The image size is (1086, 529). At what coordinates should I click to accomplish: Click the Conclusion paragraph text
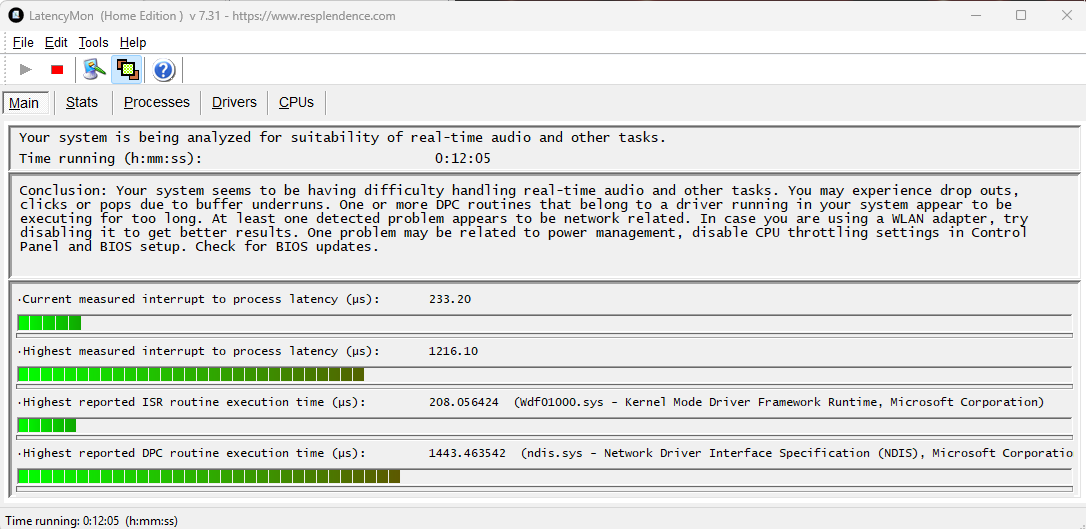(524, 218)
